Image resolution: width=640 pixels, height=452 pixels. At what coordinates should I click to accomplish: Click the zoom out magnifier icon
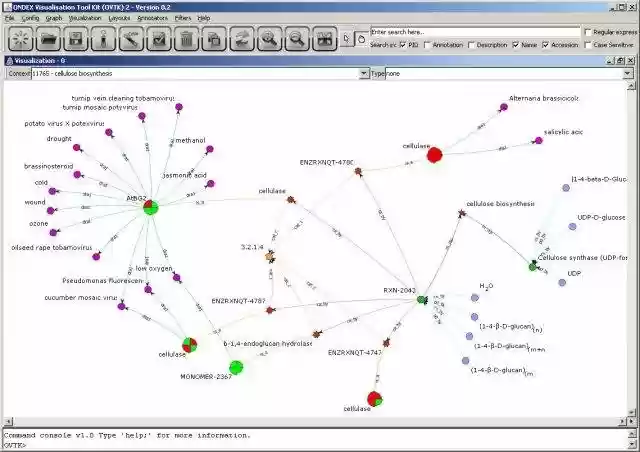click(297, 39)
